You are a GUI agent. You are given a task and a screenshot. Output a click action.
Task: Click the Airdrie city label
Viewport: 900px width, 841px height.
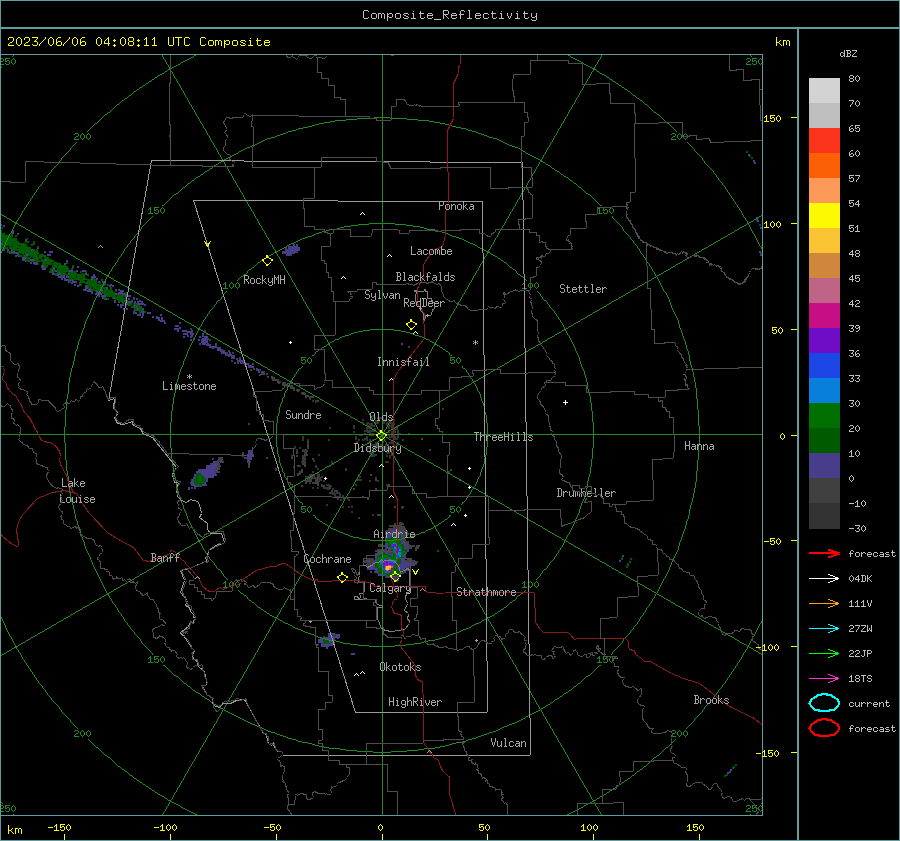pos(394,534)
